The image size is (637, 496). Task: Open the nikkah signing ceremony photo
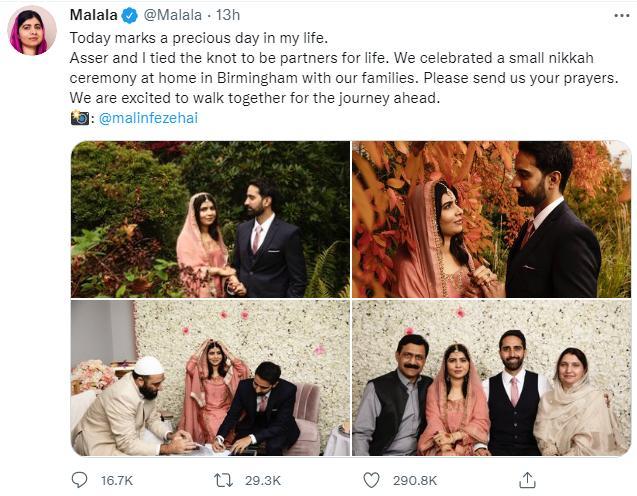[209, 378]
